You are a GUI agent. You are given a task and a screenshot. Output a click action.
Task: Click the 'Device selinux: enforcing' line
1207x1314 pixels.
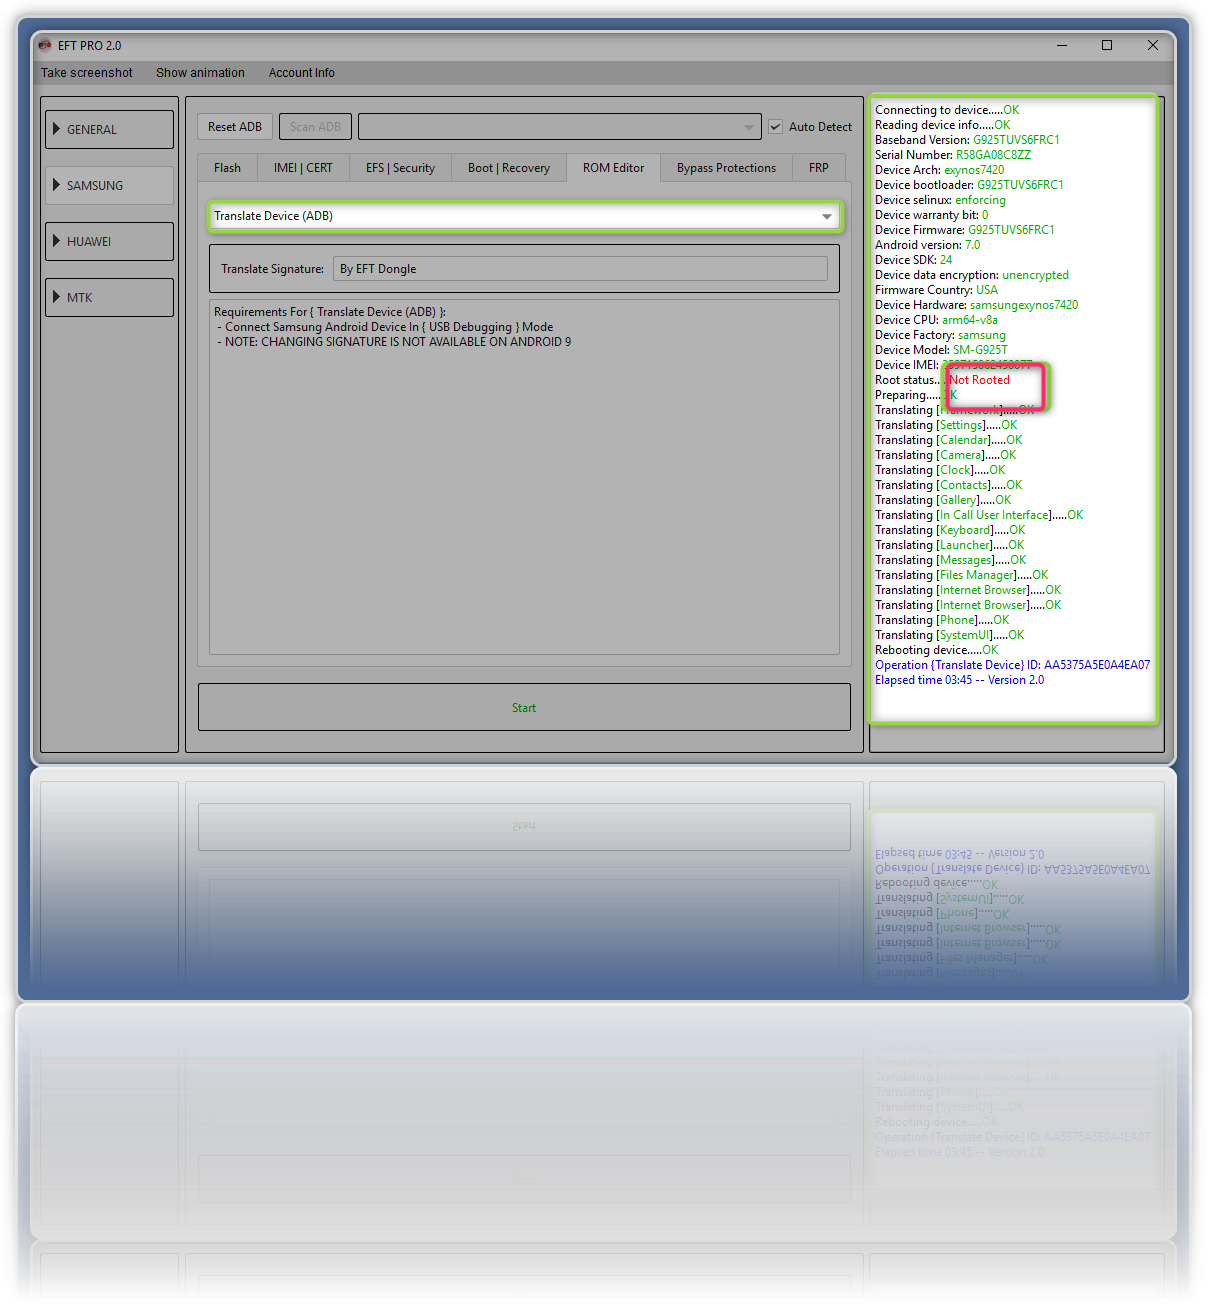coord(940,200)
